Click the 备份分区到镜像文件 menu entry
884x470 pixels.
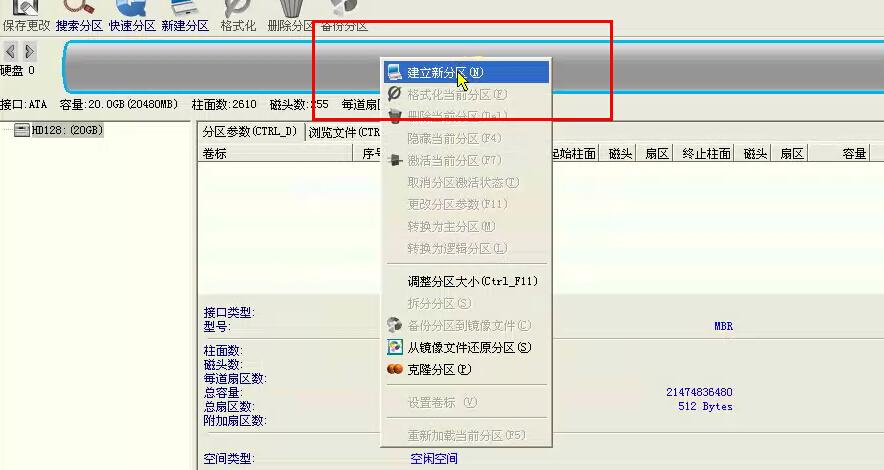pos(466,325)
